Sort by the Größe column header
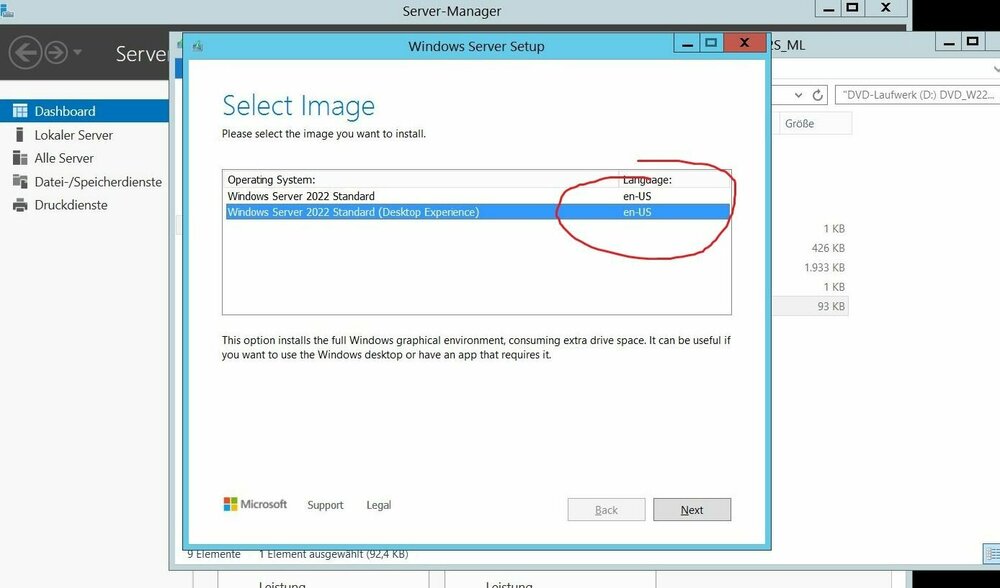Screen dimensions: 1000x588 (810, 123)
